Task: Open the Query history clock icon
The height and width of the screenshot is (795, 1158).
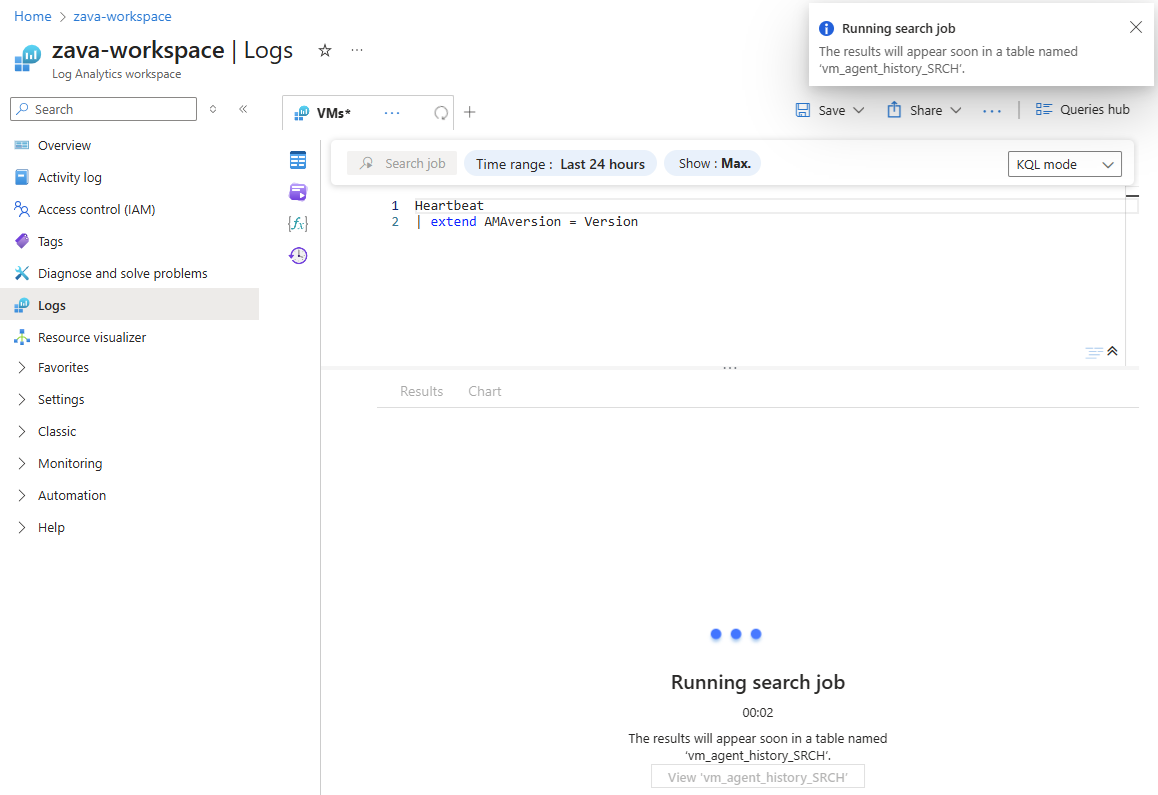Action: coord(298,256)
